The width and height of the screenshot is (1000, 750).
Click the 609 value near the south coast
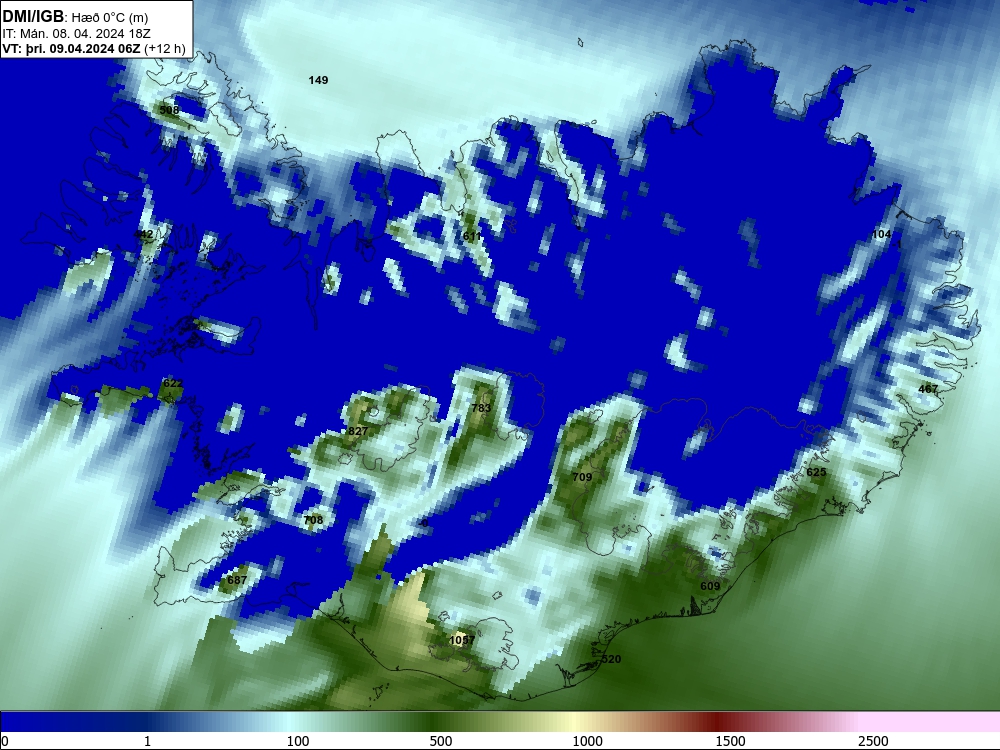[710, 586]
